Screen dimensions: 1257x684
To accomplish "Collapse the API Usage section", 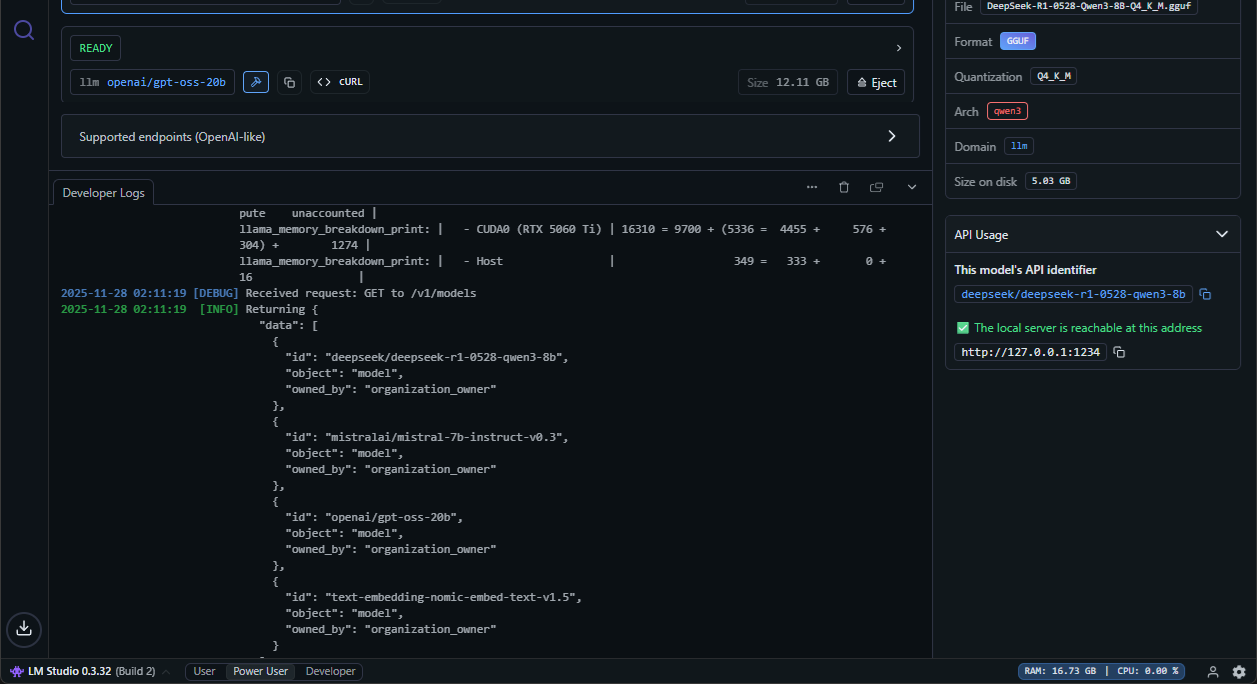I will [1221, 234].
